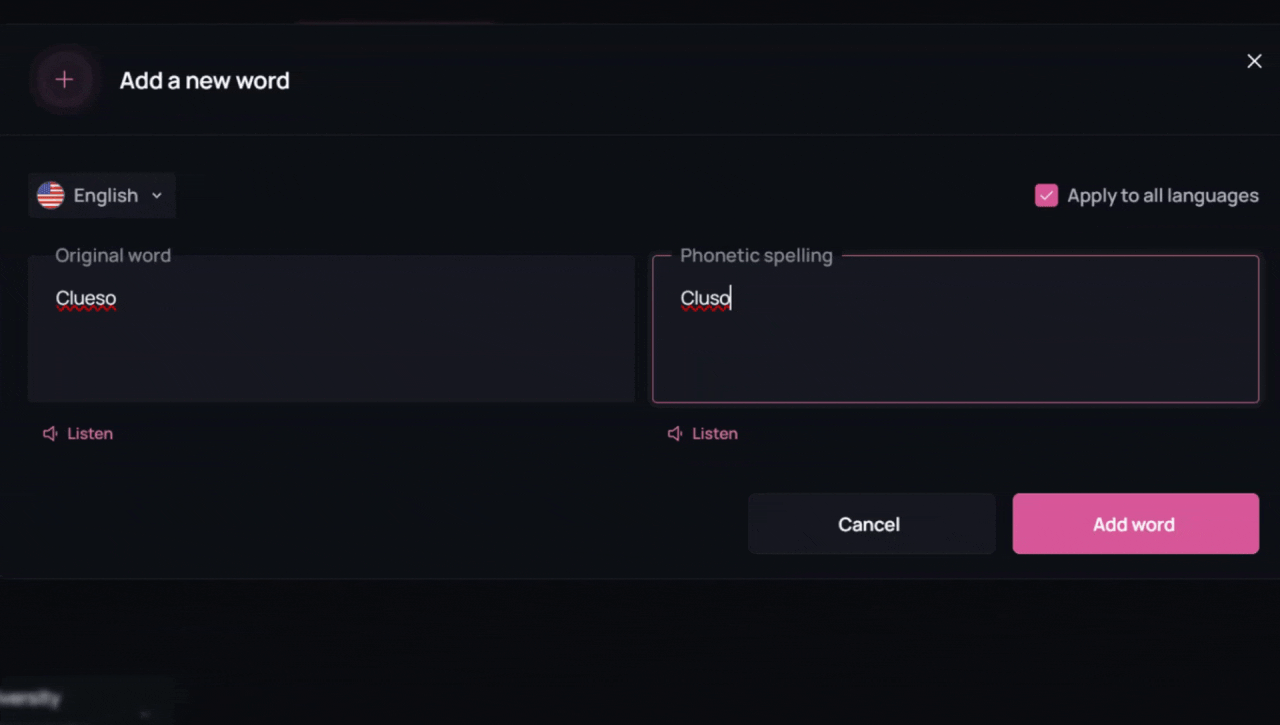Click Listen under the Original word field
The height and width of the screenshot is (725, 1280).
click(x=90, y=433)
